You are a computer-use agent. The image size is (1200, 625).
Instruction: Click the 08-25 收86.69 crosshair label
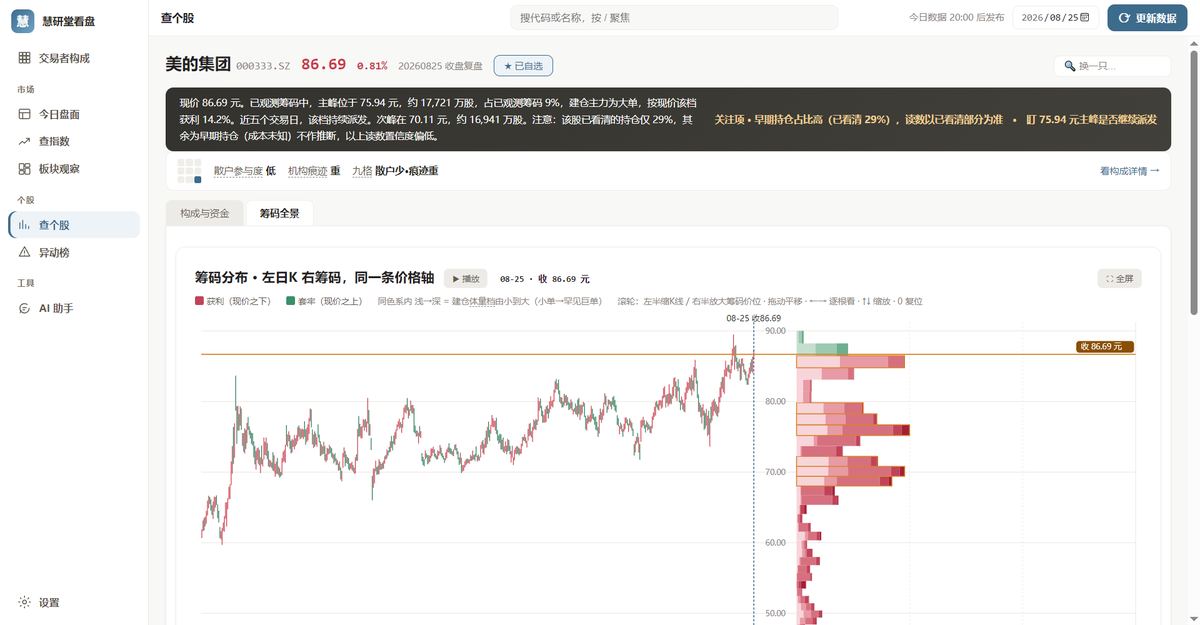pyautogui.click(x=754, y=318)
